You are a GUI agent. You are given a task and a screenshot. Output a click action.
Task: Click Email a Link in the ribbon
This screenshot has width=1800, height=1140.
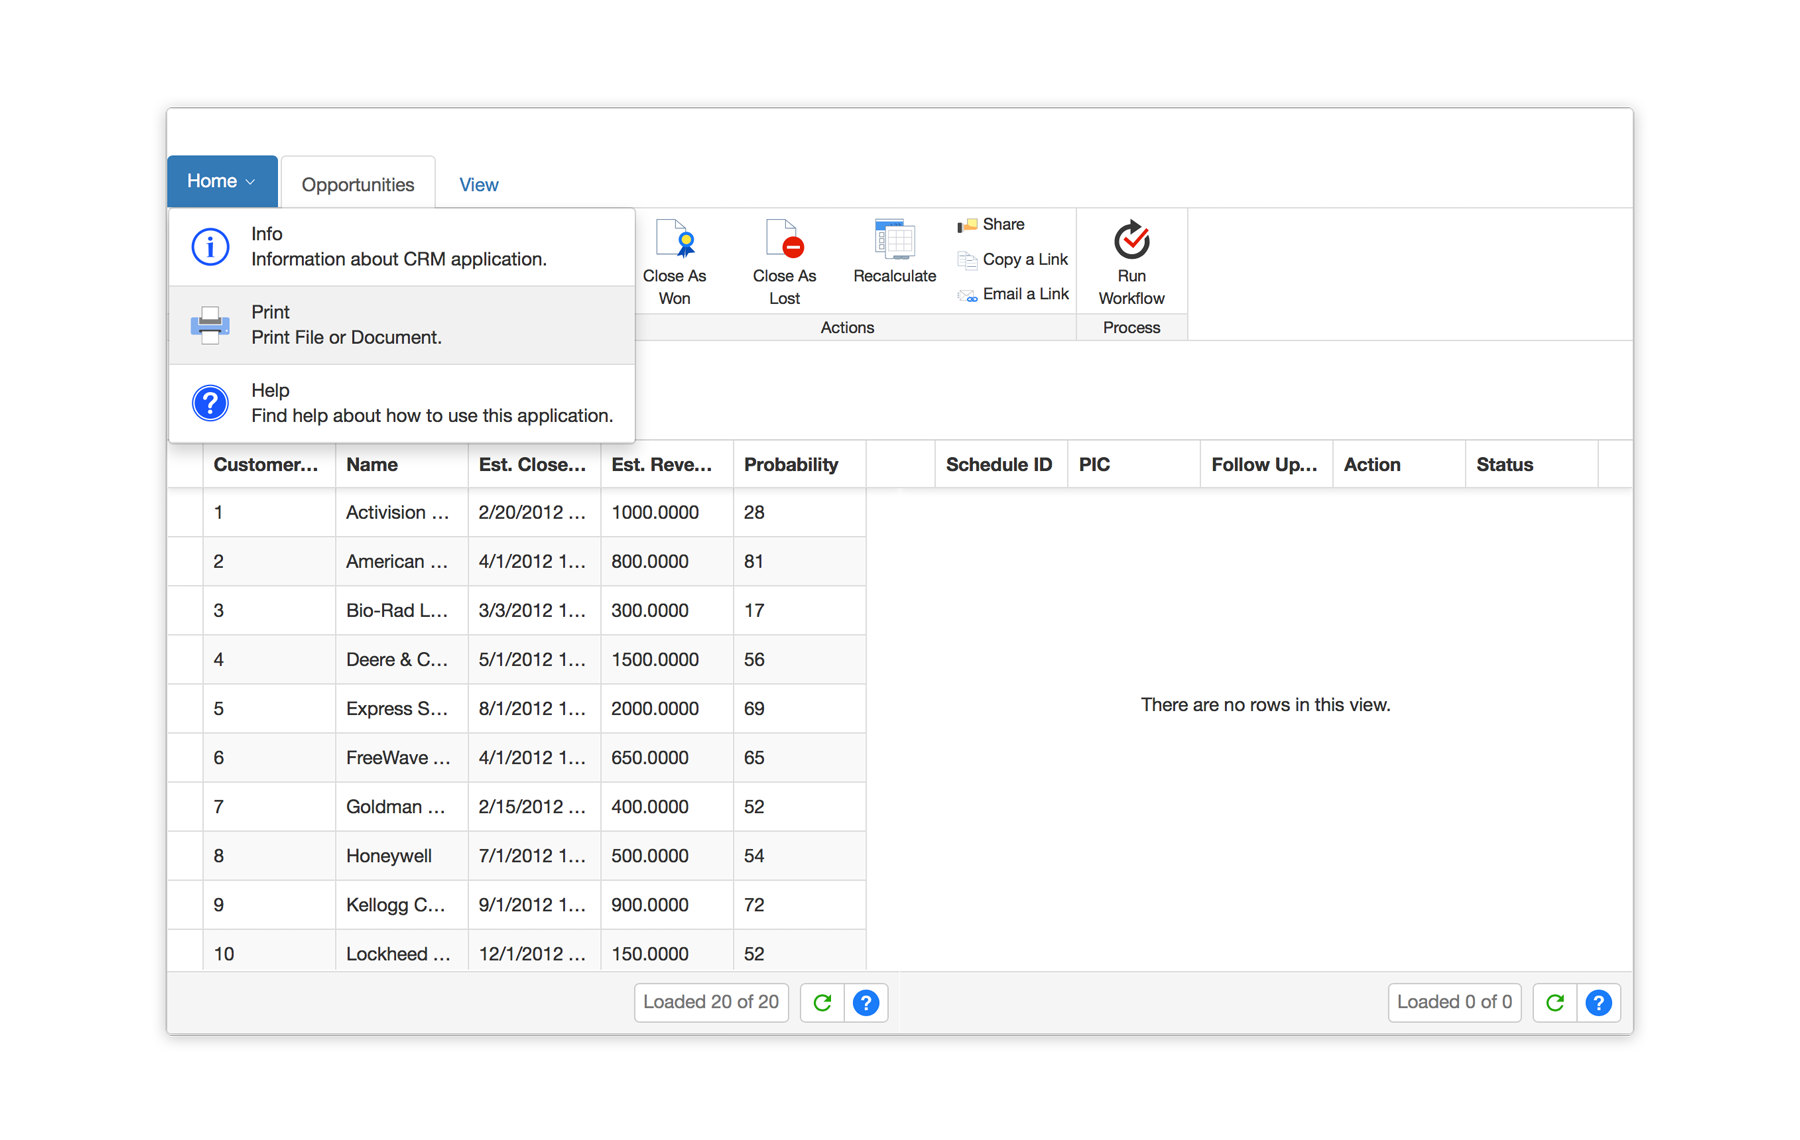[1014, 294]
